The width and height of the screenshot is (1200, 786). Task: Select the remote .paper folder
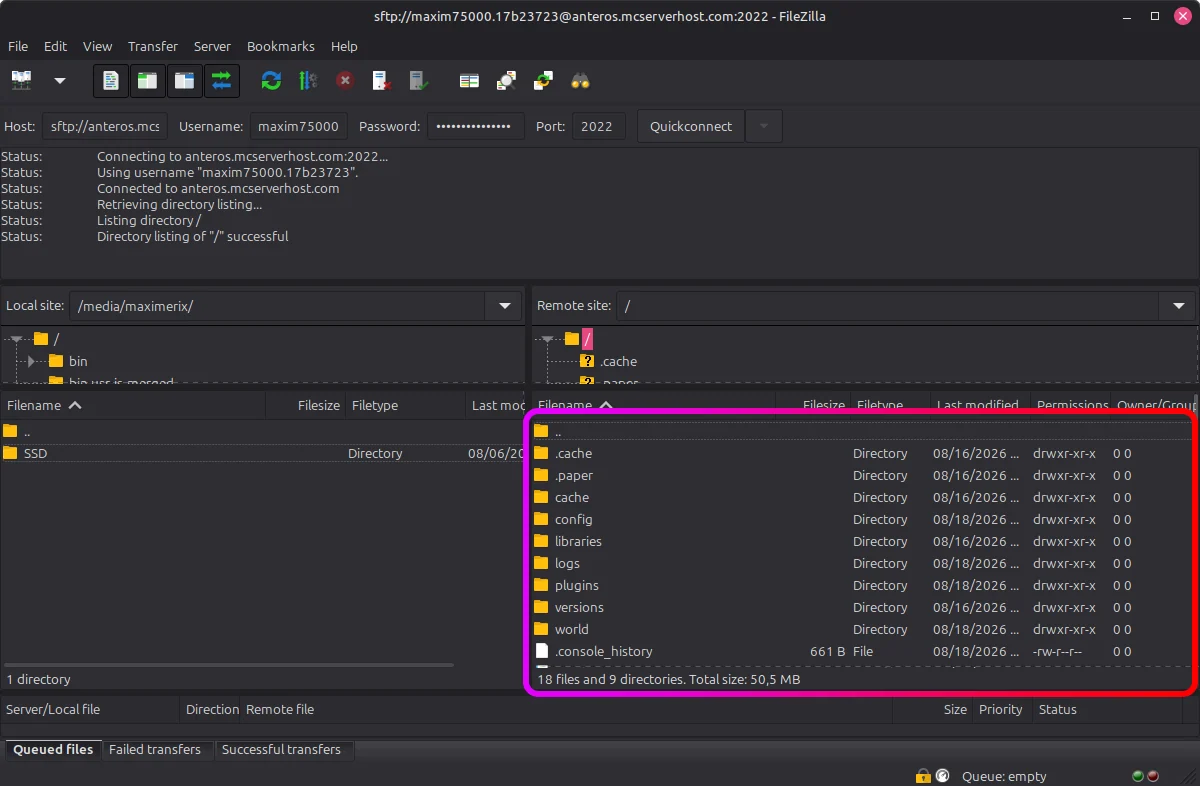click(x=863, y=475)
